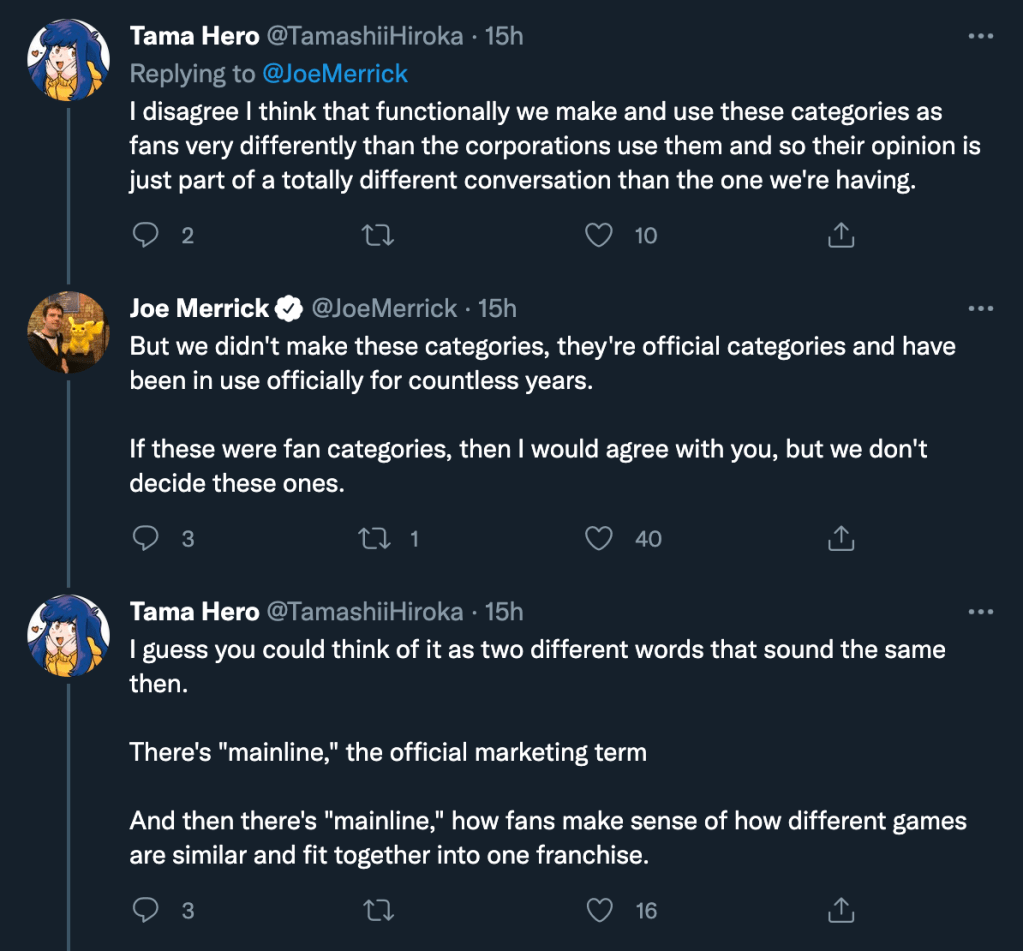Open the @JoeMerrick mention link
Screen dimensions: 1023x951
pyautogui.click(x=335, y=73)
